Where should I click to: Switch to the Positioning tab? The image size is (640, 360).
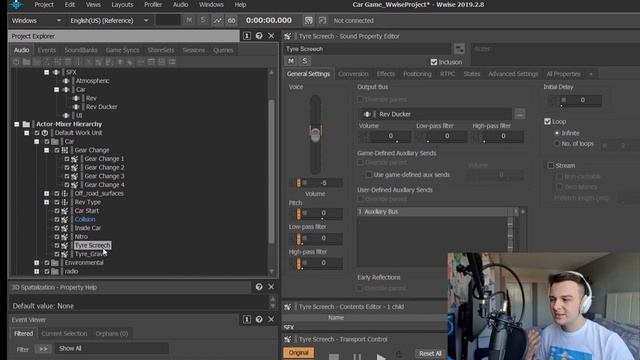(x=417, y=74)
